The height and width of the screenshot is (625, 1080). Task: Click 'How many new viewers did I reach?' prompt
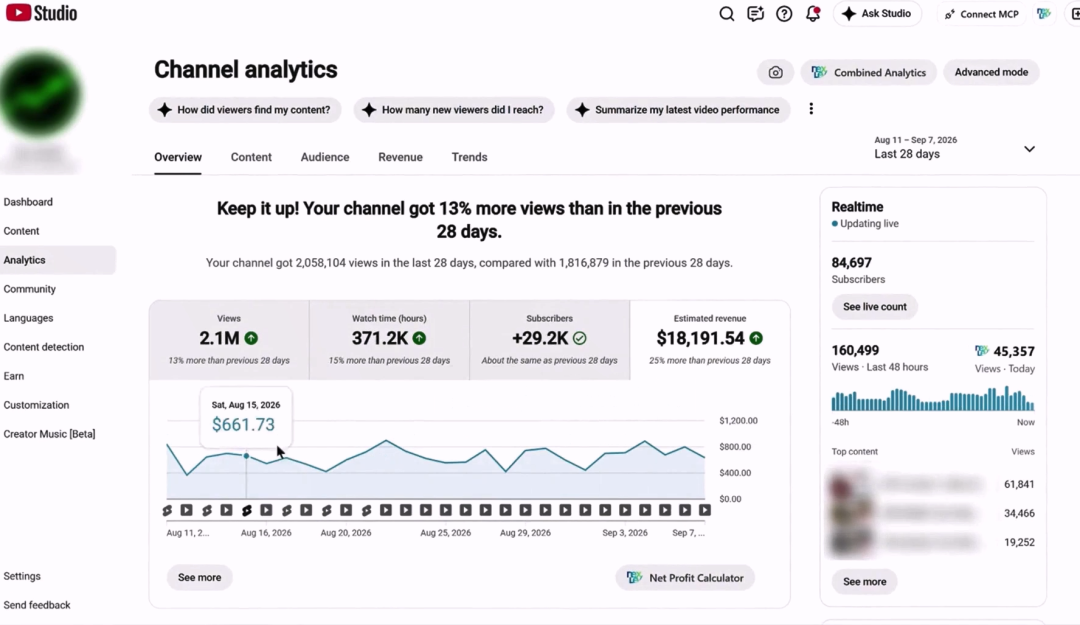pos(454,110)
